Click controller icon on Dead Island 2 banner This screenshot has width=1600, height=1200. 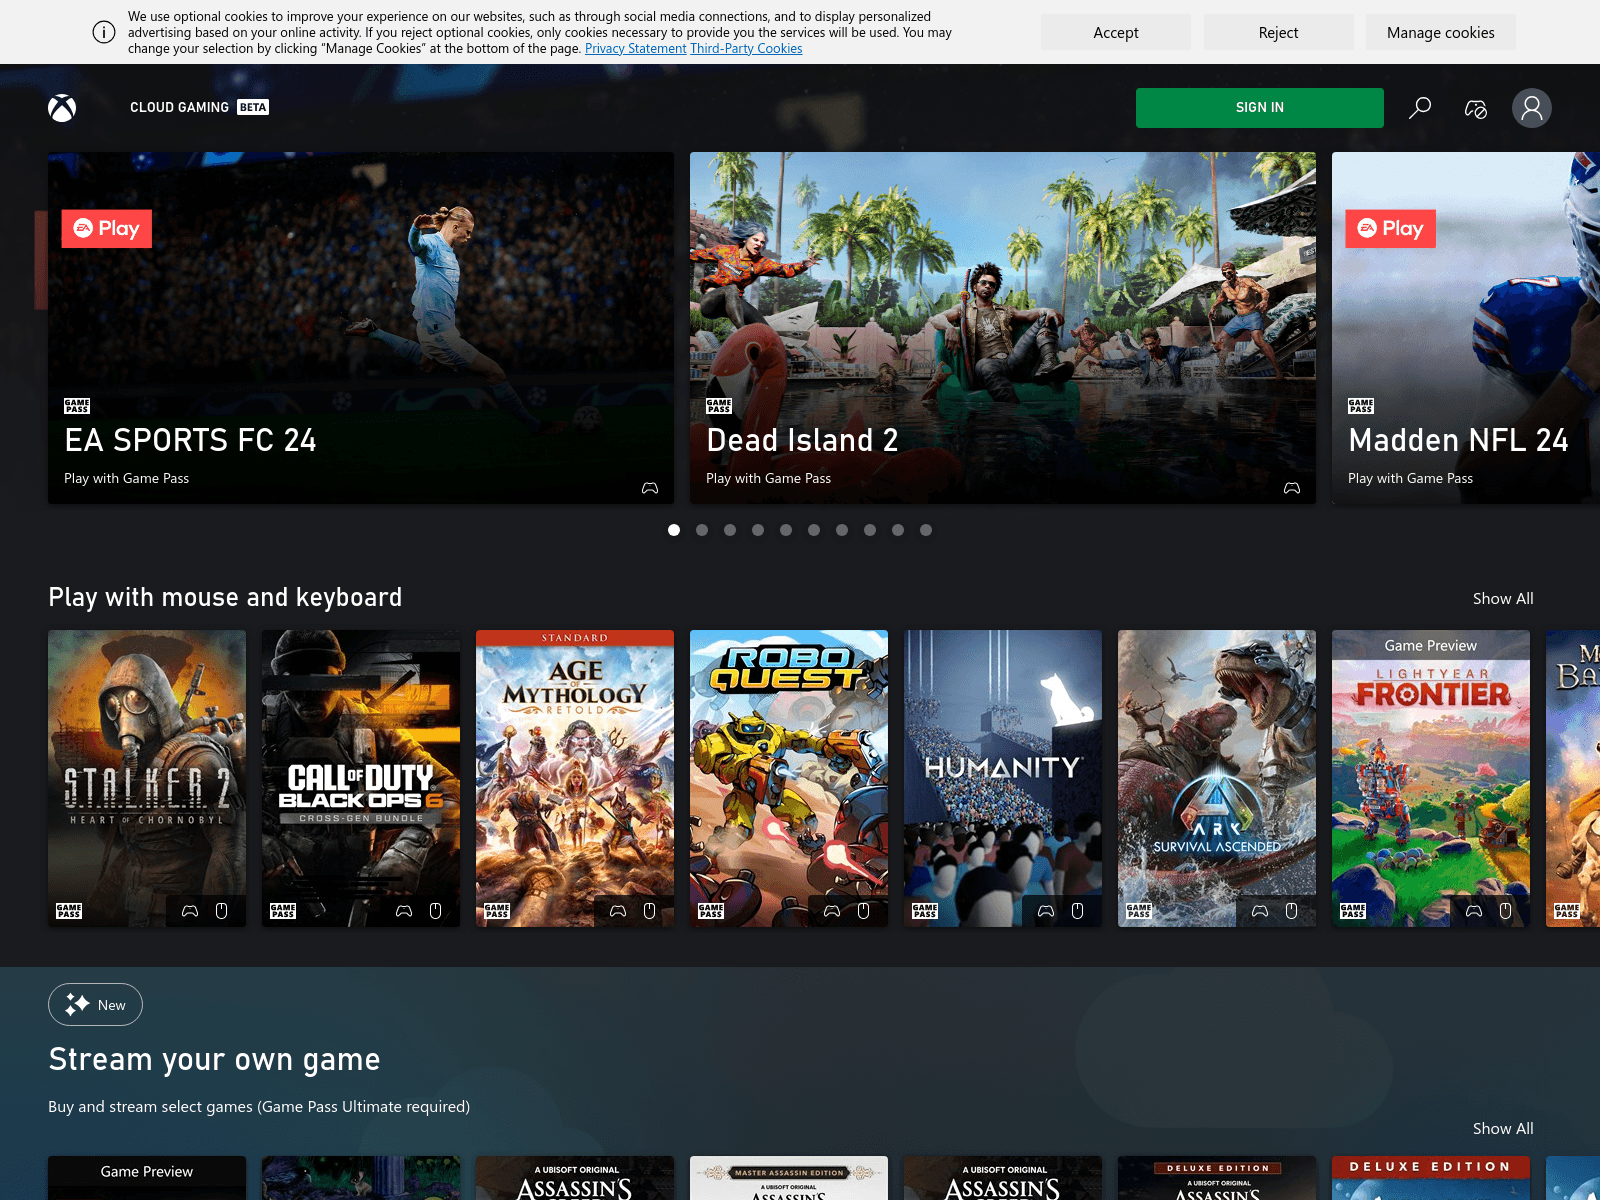pos(1292,488)
